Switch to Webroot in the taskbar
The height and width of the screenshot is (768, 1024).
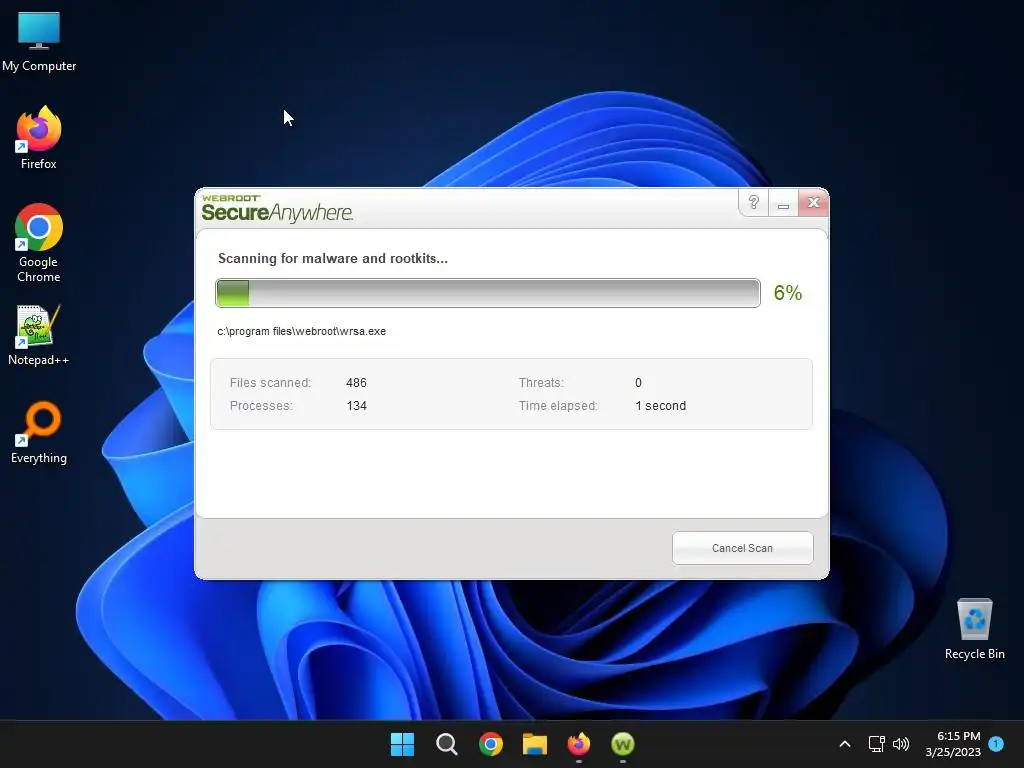623,744
